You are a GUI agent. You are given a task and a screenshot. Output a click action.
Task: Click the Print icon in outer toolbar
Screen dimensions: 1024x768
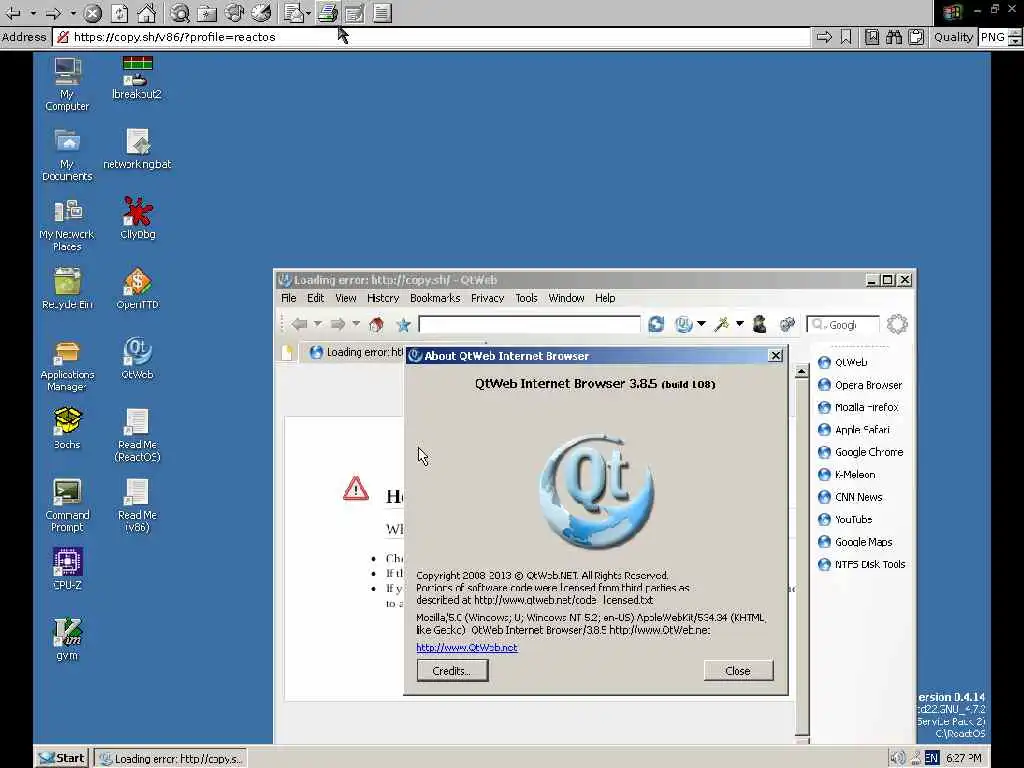[x=327, y=12]
